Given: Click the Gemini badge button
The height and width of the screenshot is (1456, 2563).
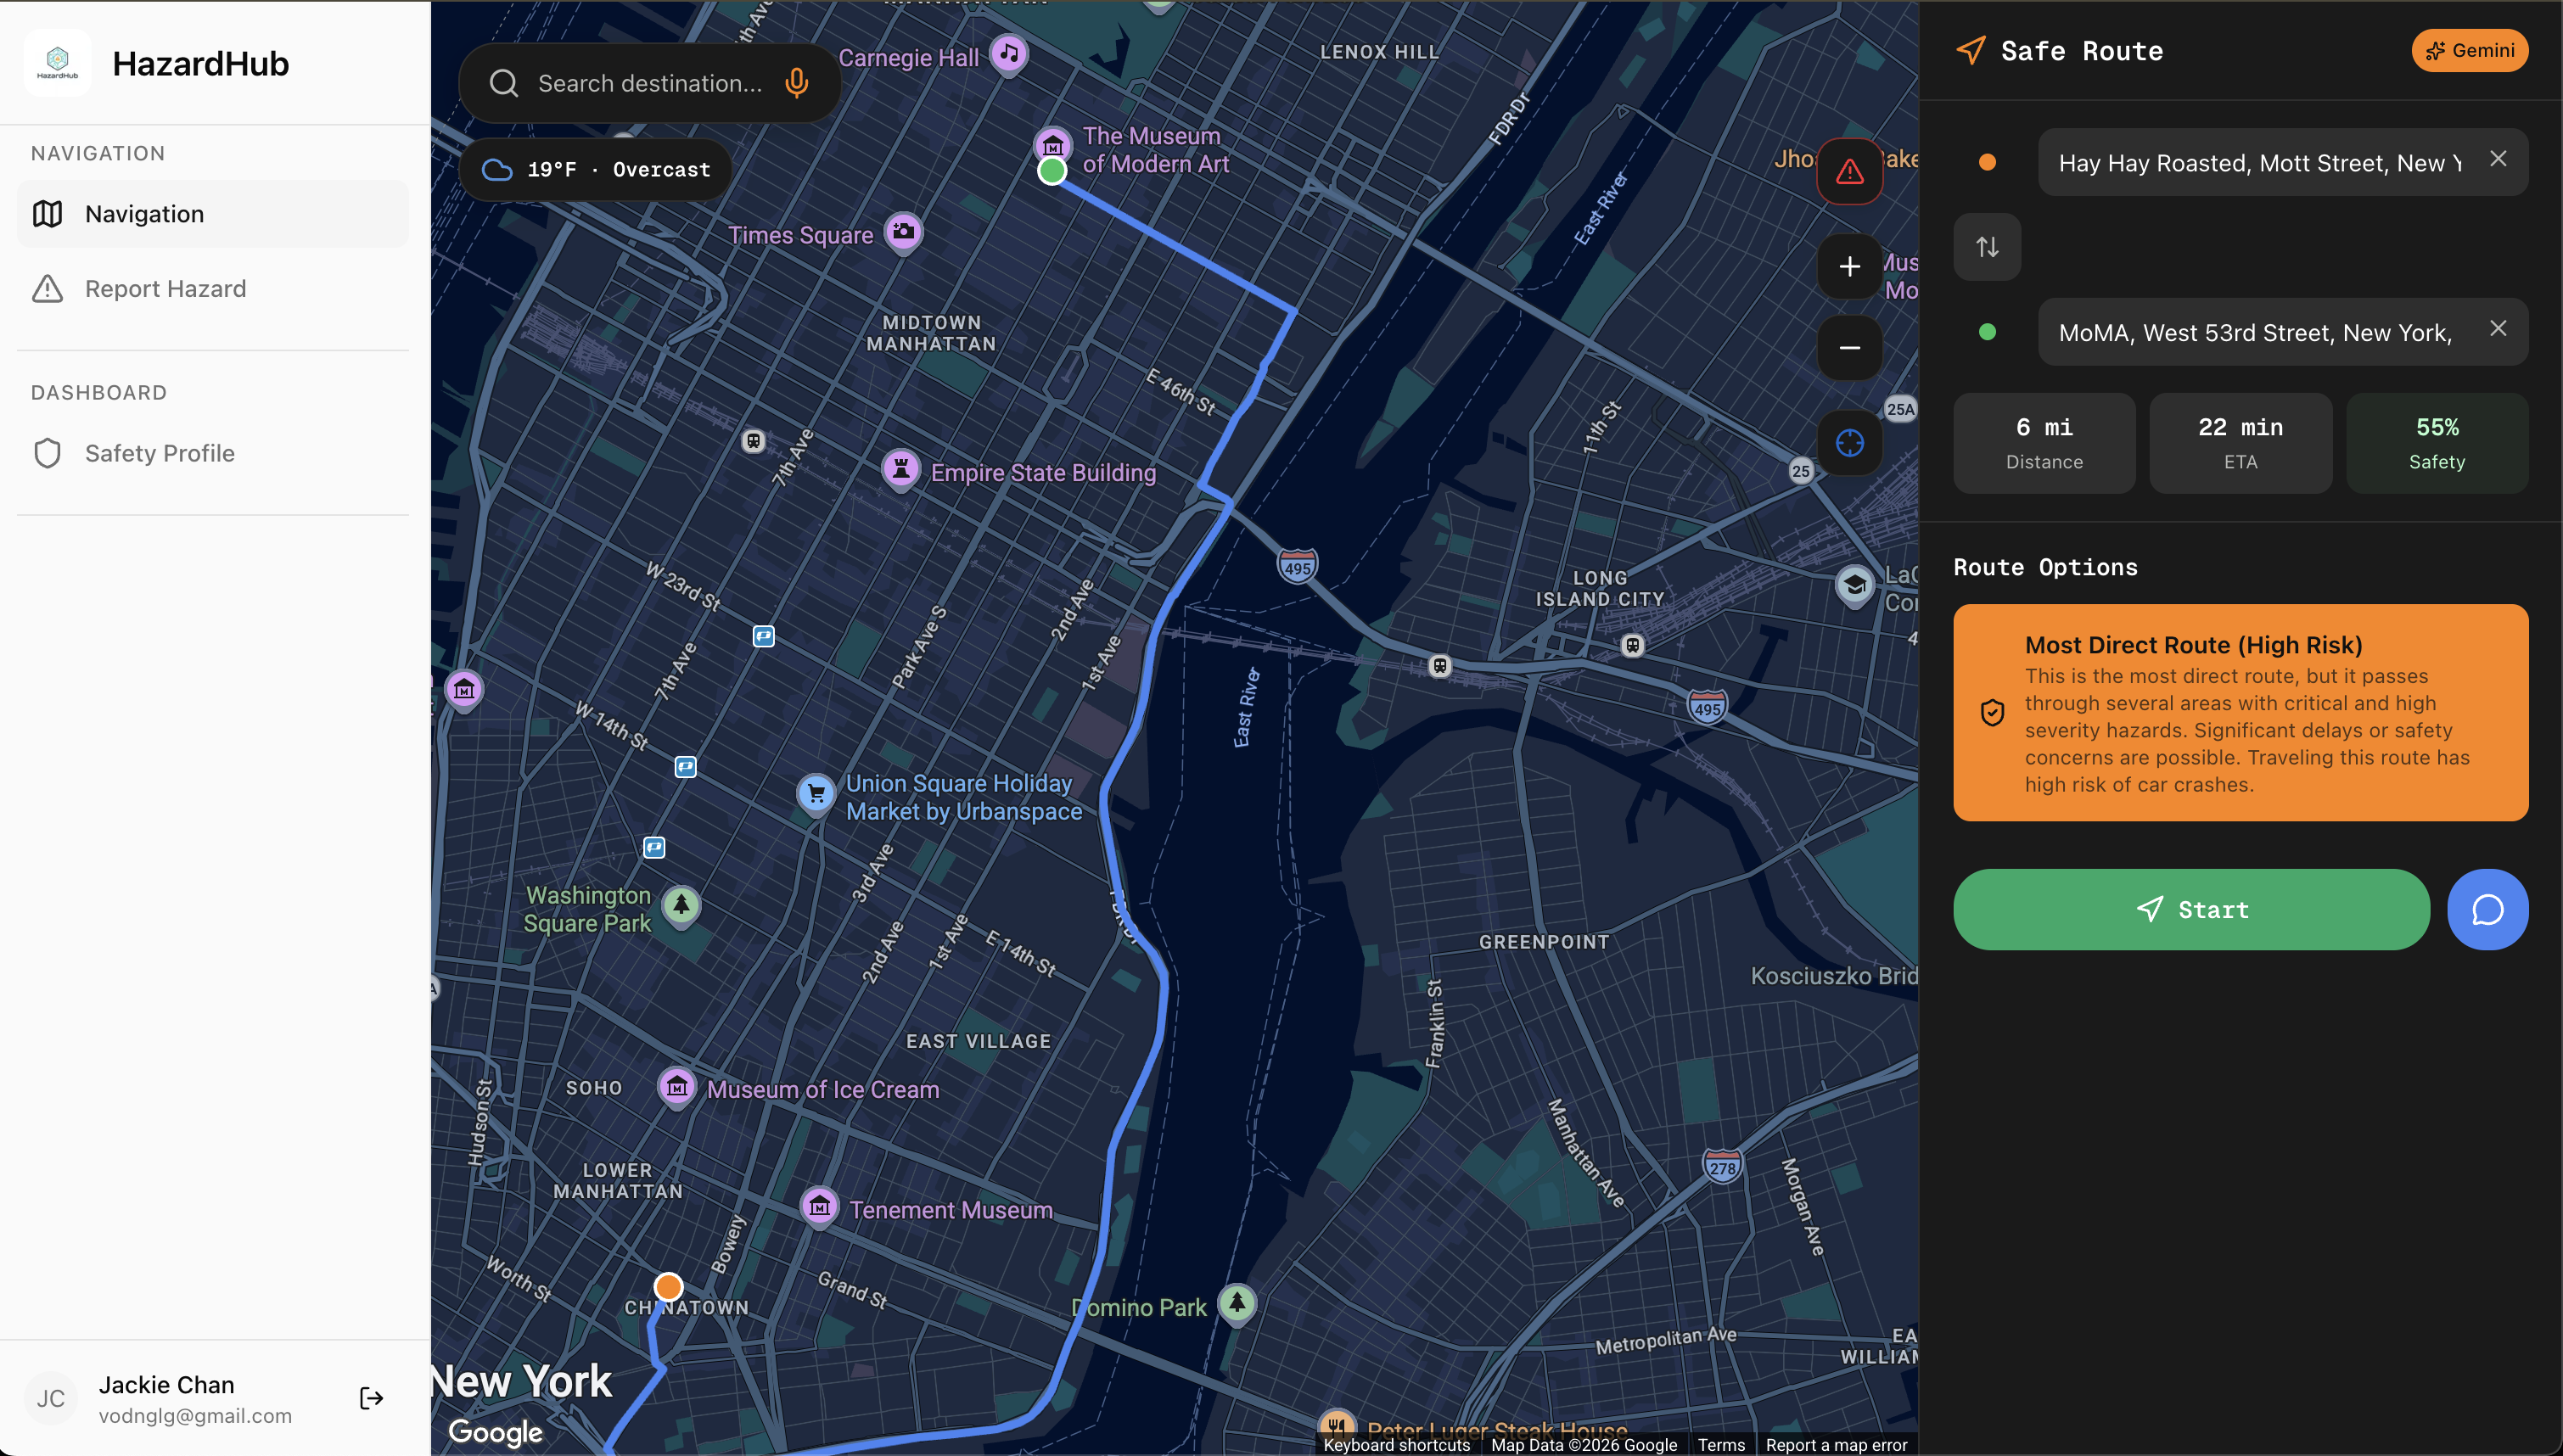Looking at the screenshot, I should 2468,50.
